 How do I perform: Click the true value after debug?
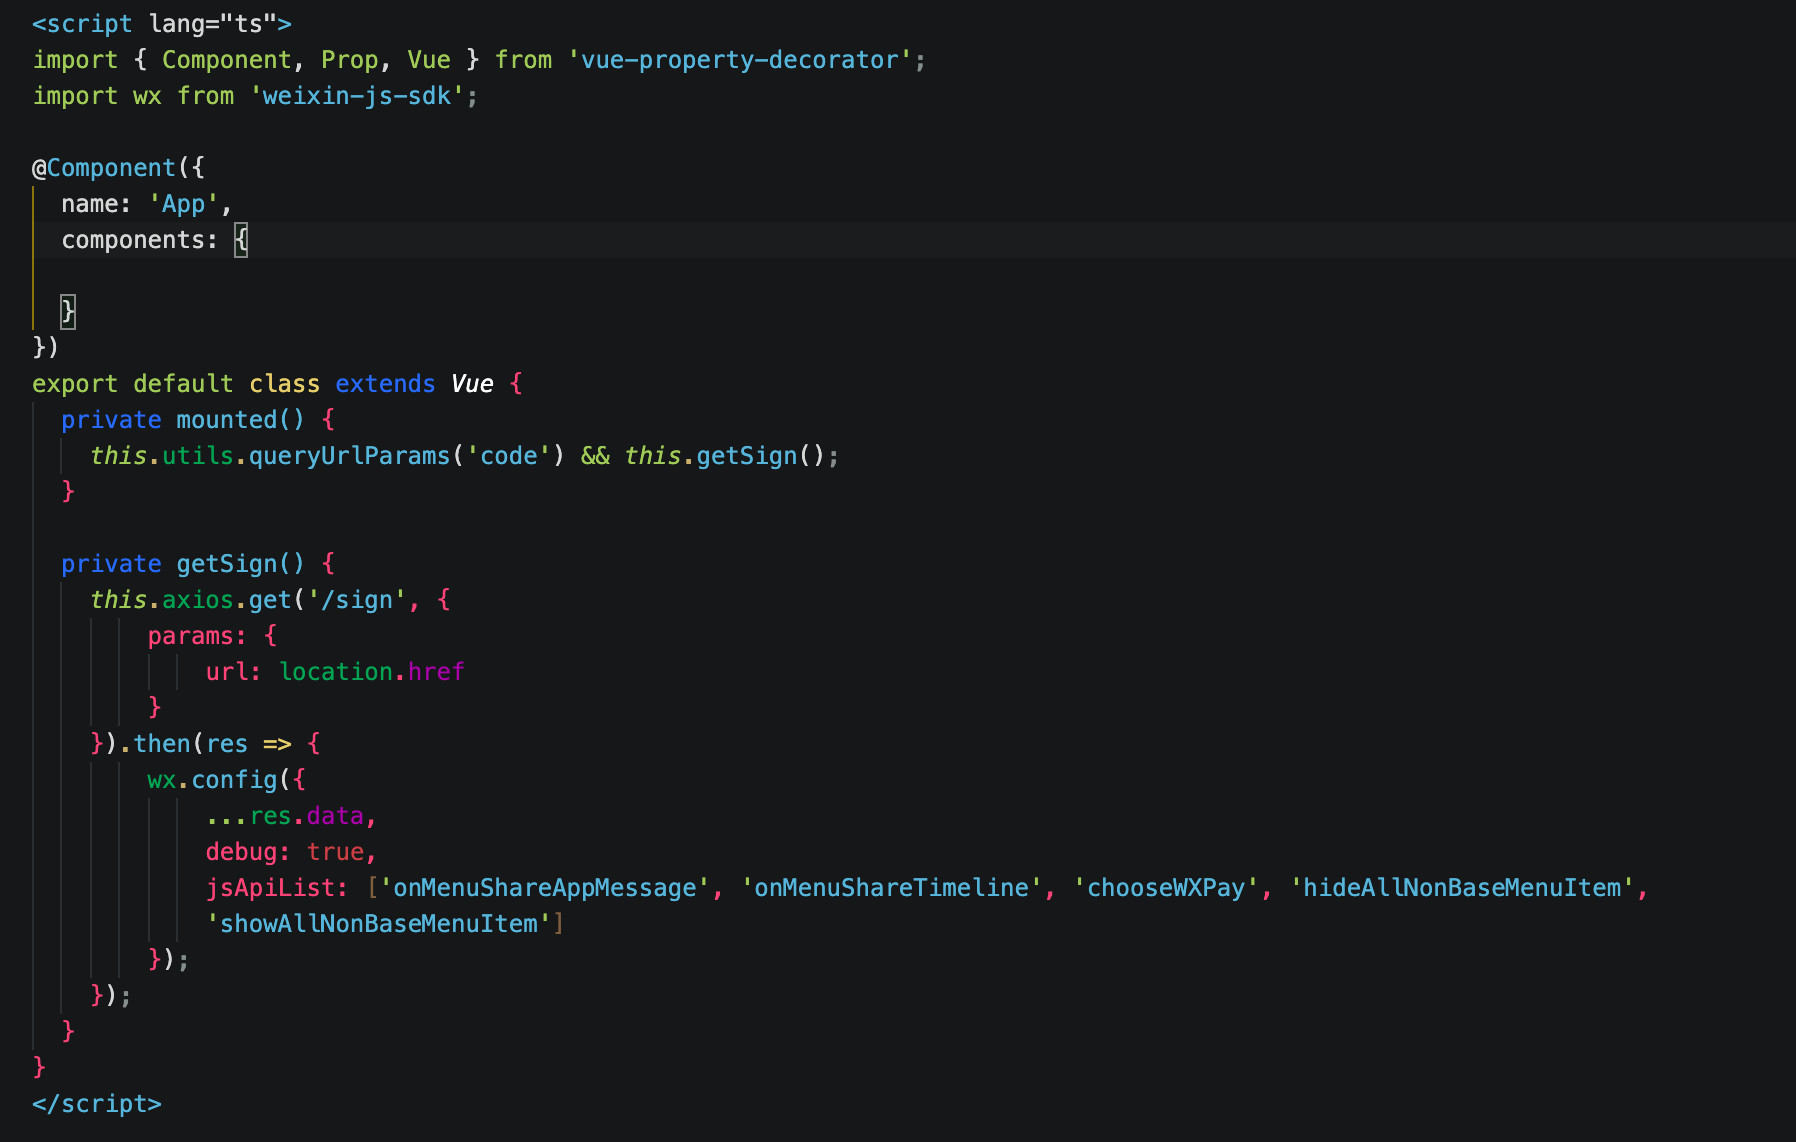tap(335, 852)
